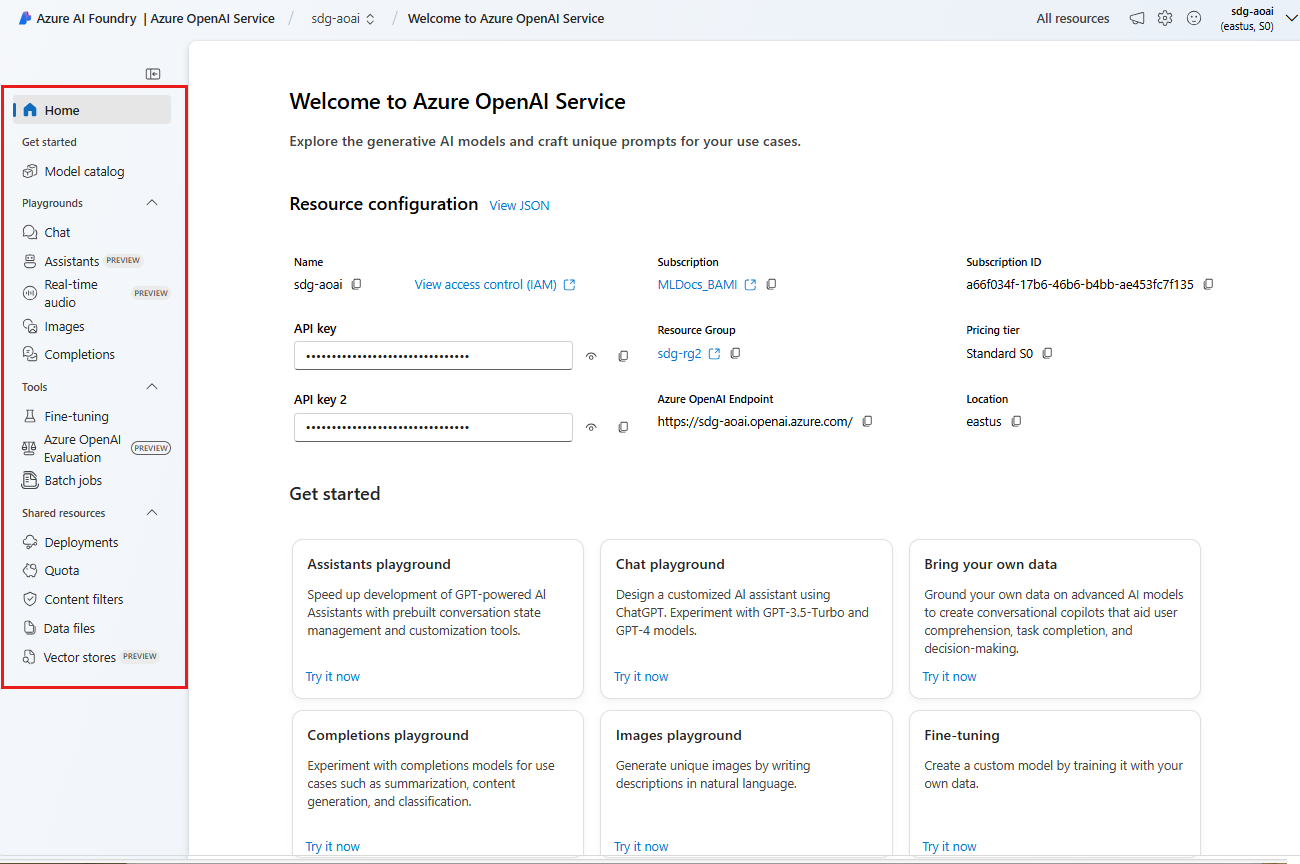Click Azure OpenAI Service breadcrumb
Image resolution: width=1300 pixels, height=864 pixels.
[212, 18]
